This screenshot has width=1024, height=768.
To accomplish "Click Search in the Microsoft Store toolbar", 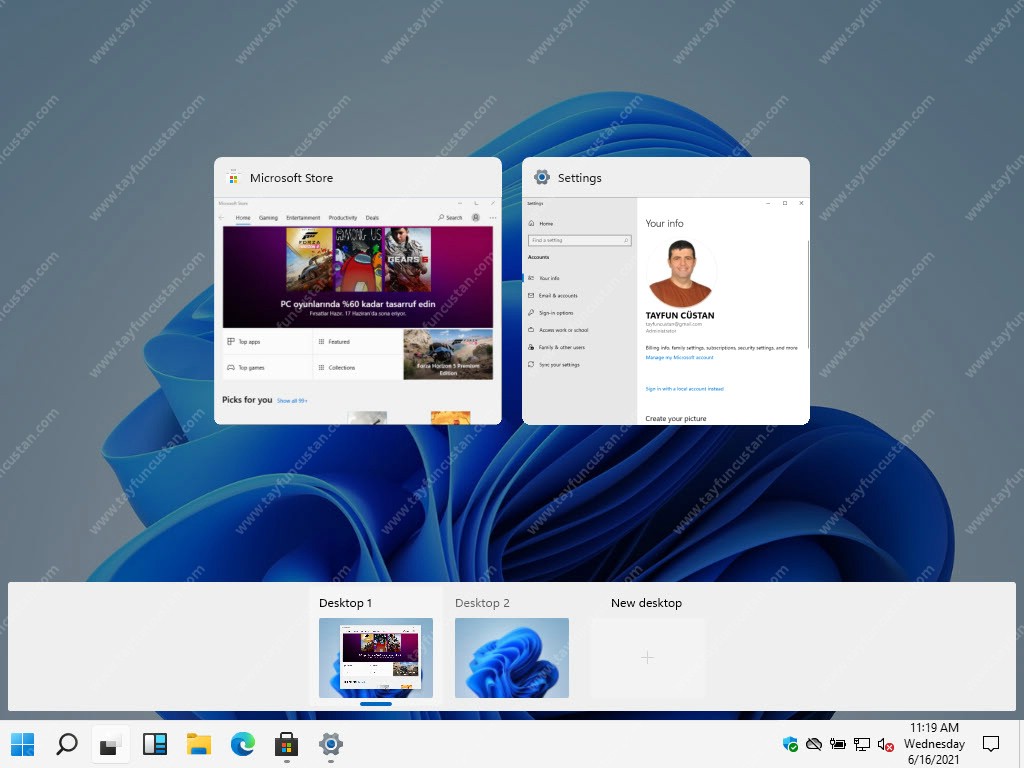I will click(x=450, y=218).
